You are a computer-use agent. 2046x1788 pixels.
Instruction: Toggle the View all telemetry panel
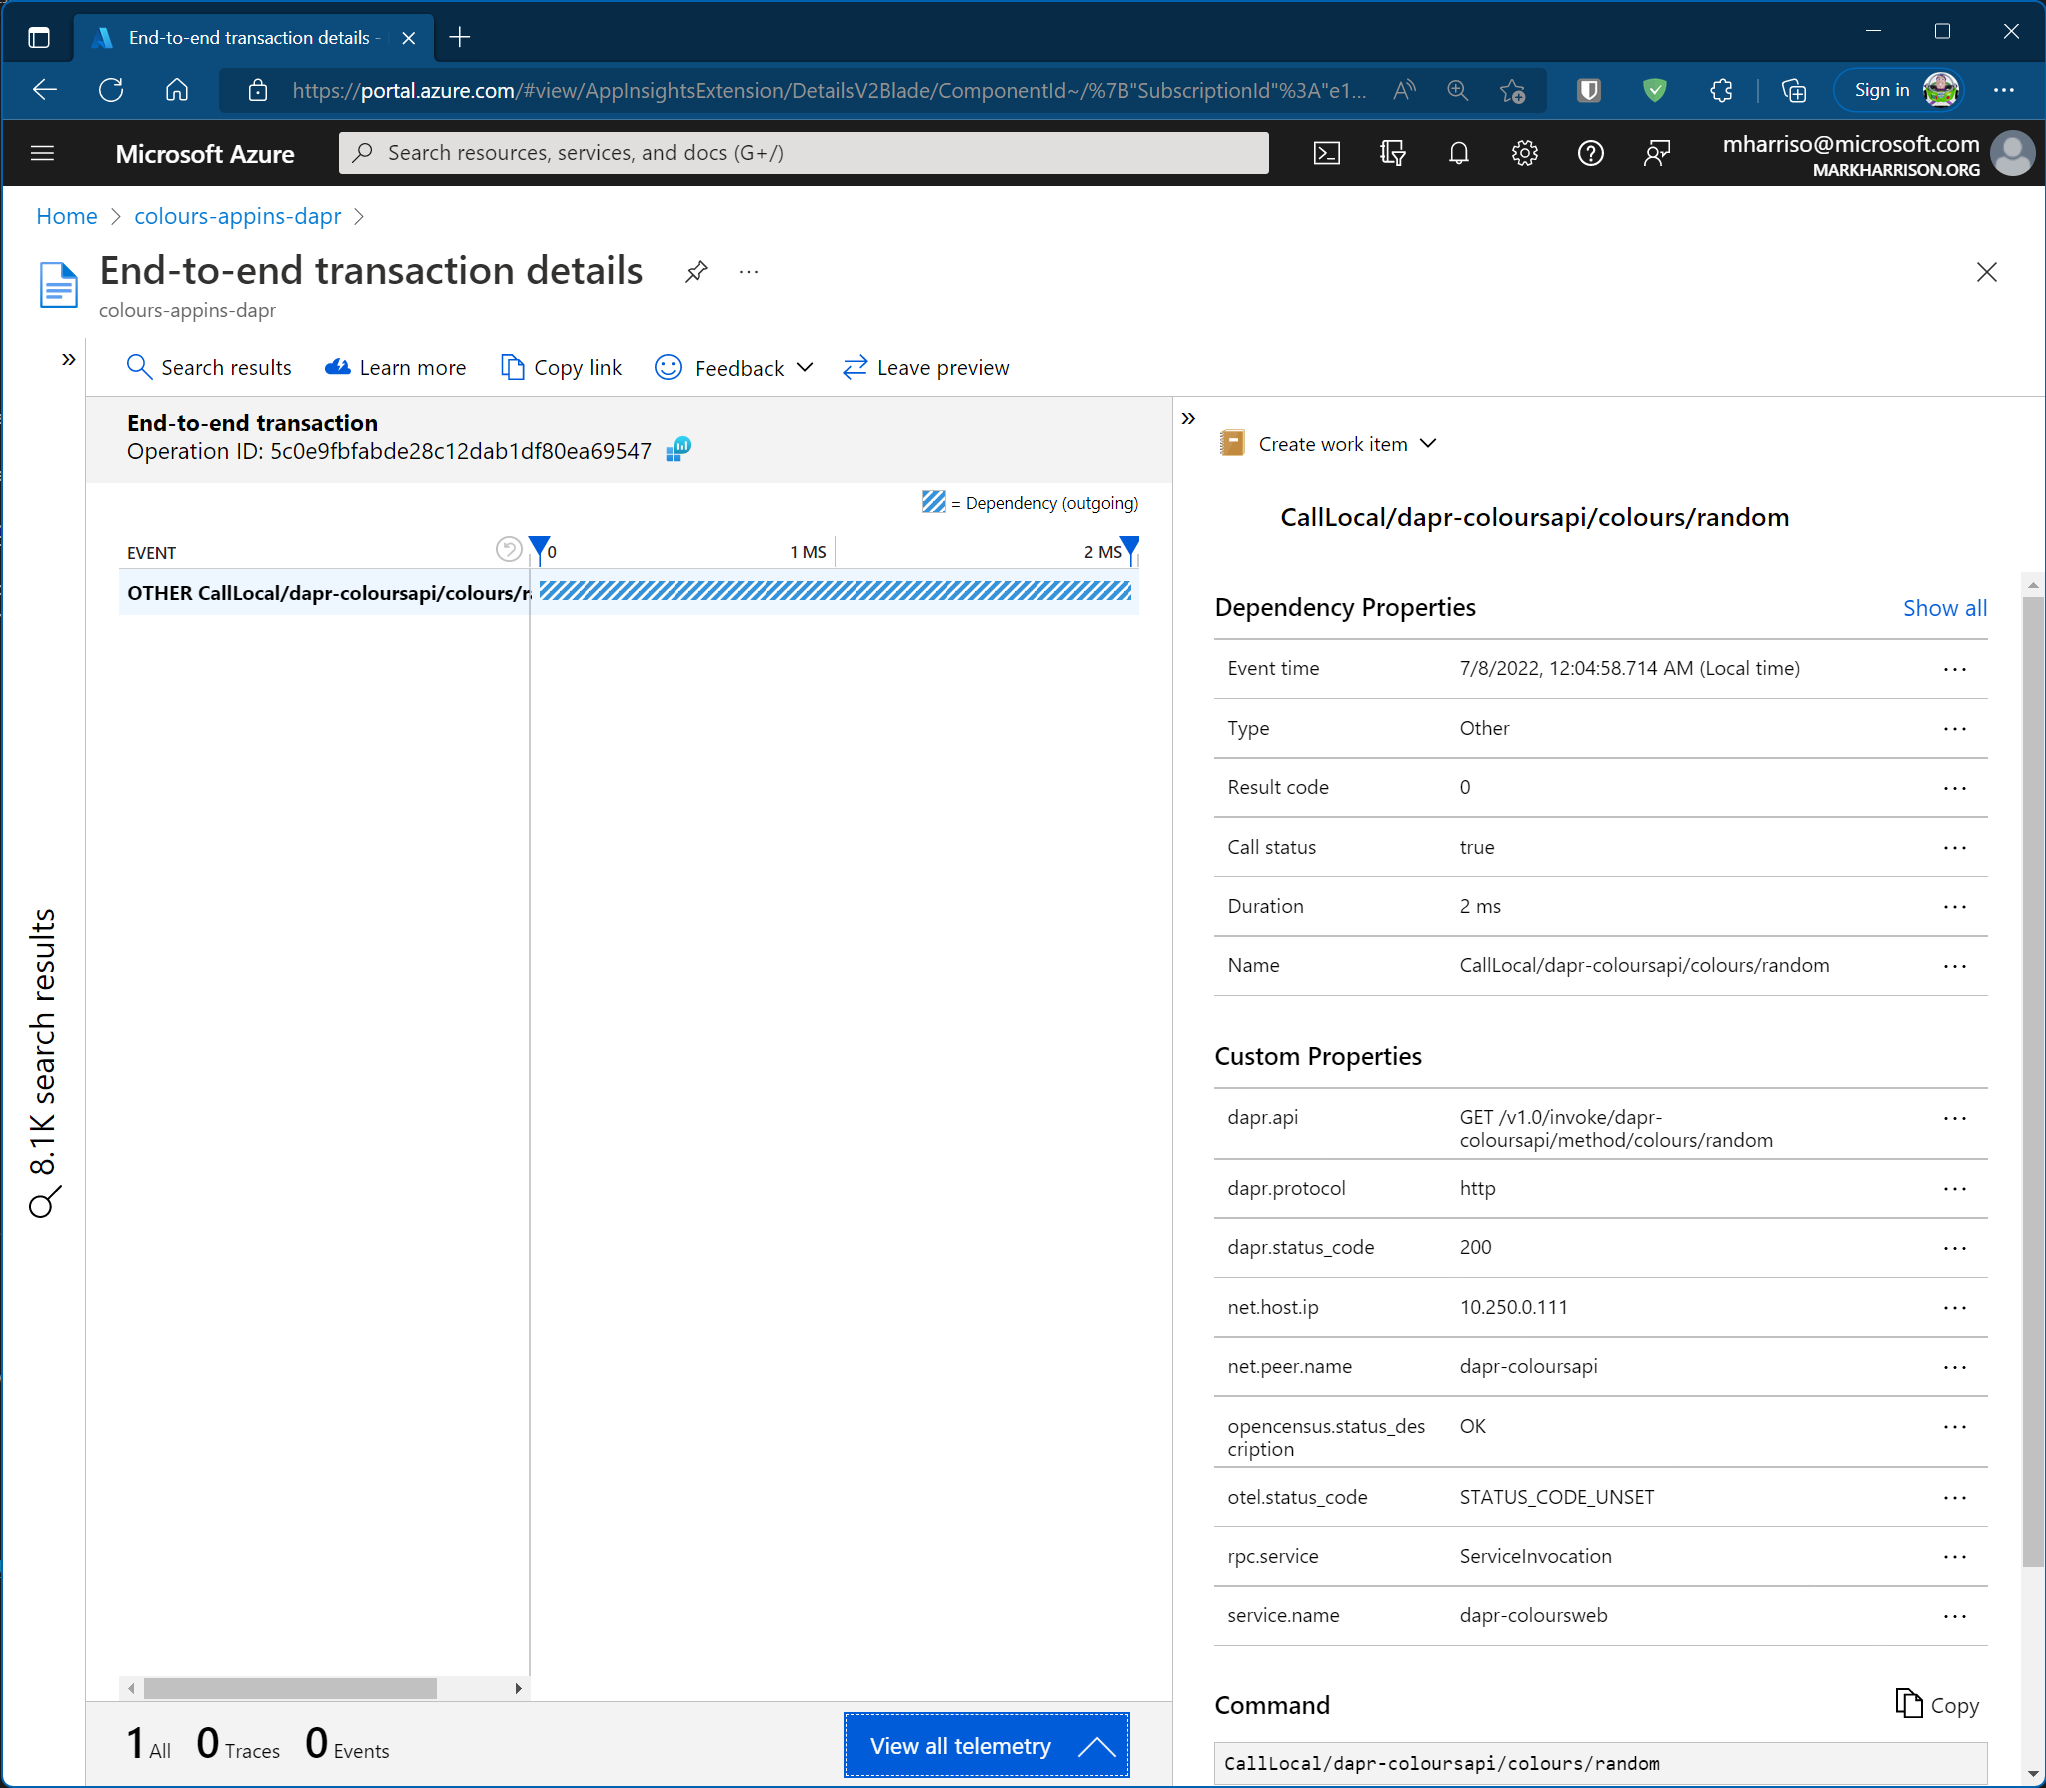point(986,1745)
